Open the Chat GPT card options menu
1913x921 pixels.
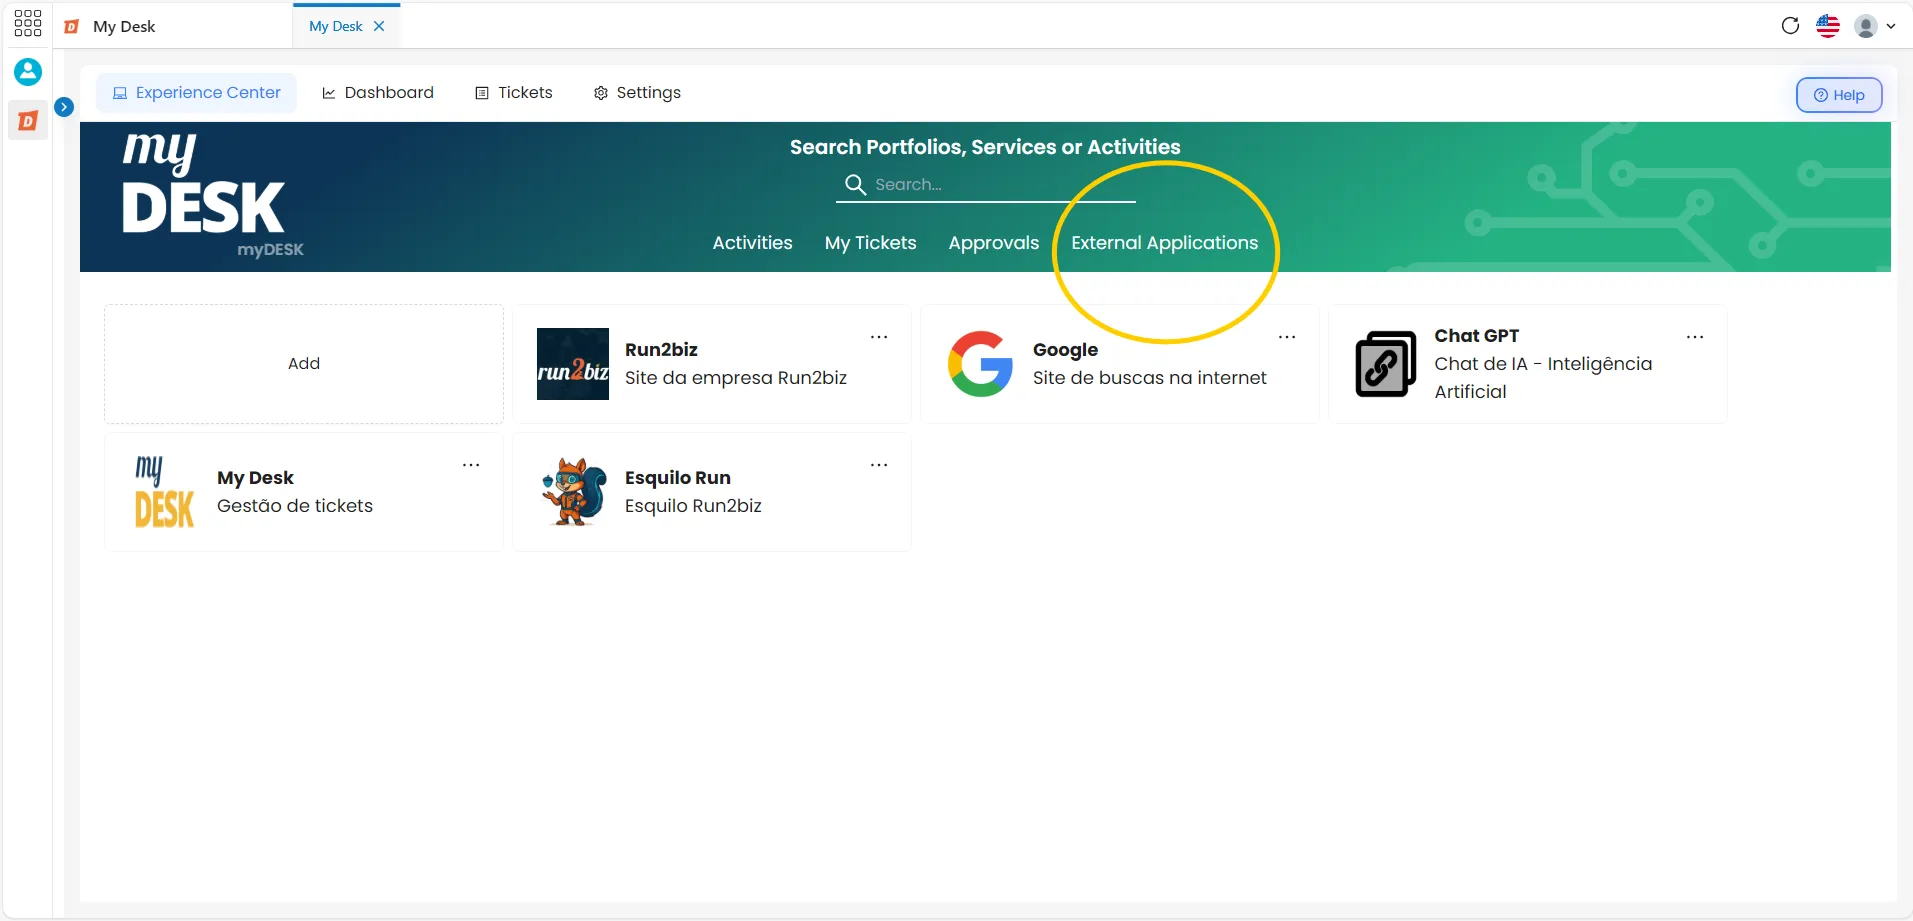1695,337
